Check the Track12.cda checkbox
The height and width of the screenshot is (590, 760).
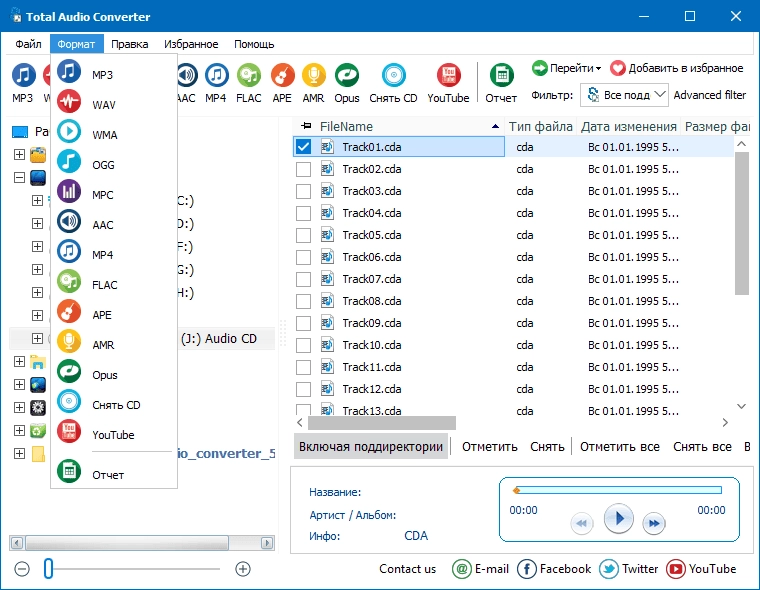click(x=303, y=389)
